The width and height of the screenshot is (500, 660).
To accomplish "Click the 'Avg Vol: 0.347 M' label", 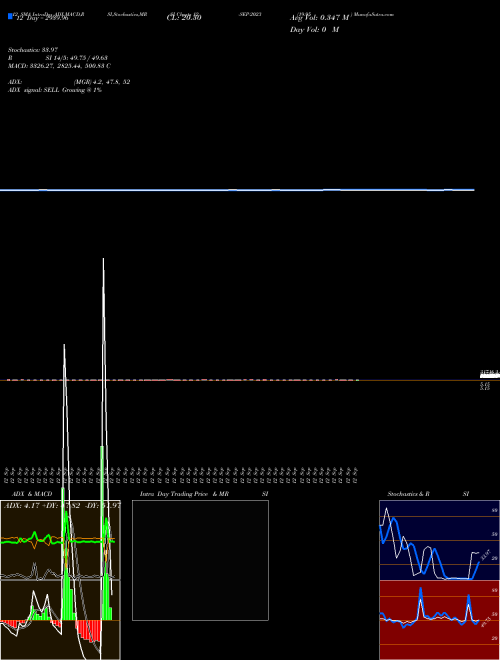I will pyautogui.click(x=319, y=18).
